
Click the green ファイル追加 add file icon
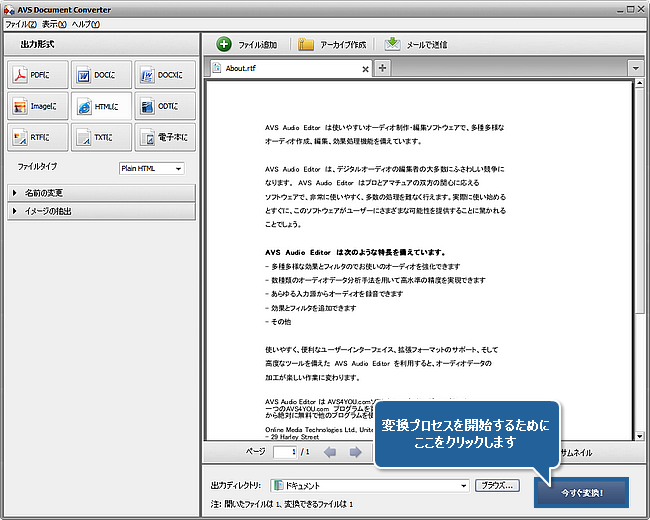pyautogui.click(x=224, y=44)
